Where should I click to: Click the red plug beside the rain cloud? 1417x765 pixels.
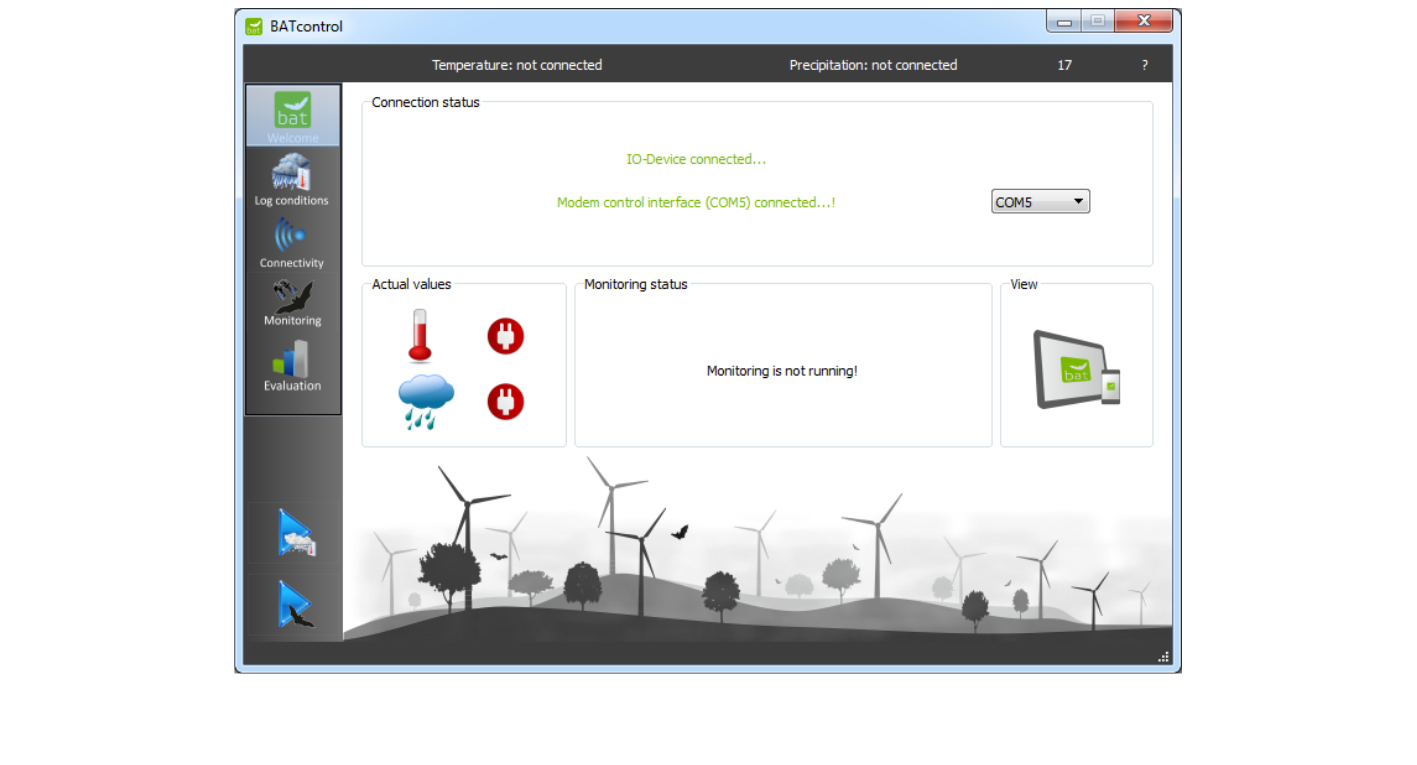coord(505,402)
